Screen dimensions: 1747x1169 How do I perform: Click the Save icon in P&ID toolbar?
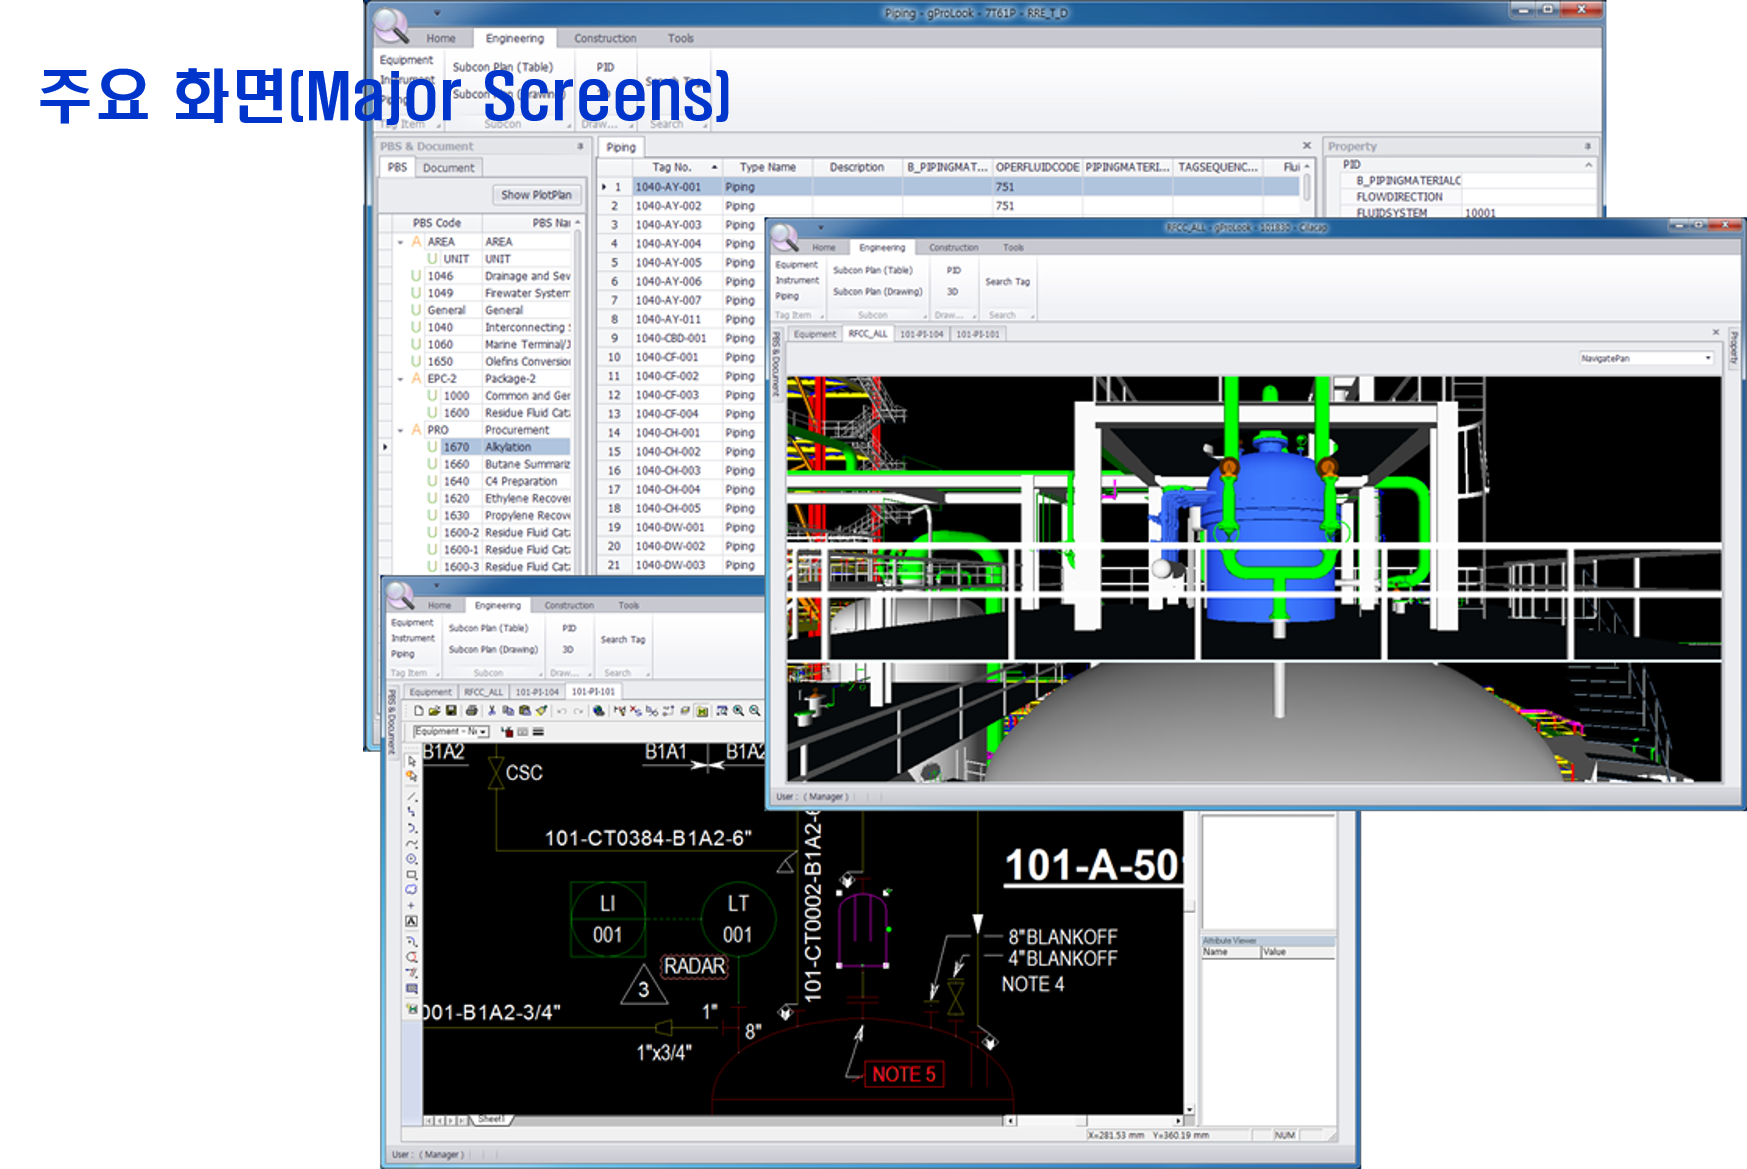coord(452,711)
